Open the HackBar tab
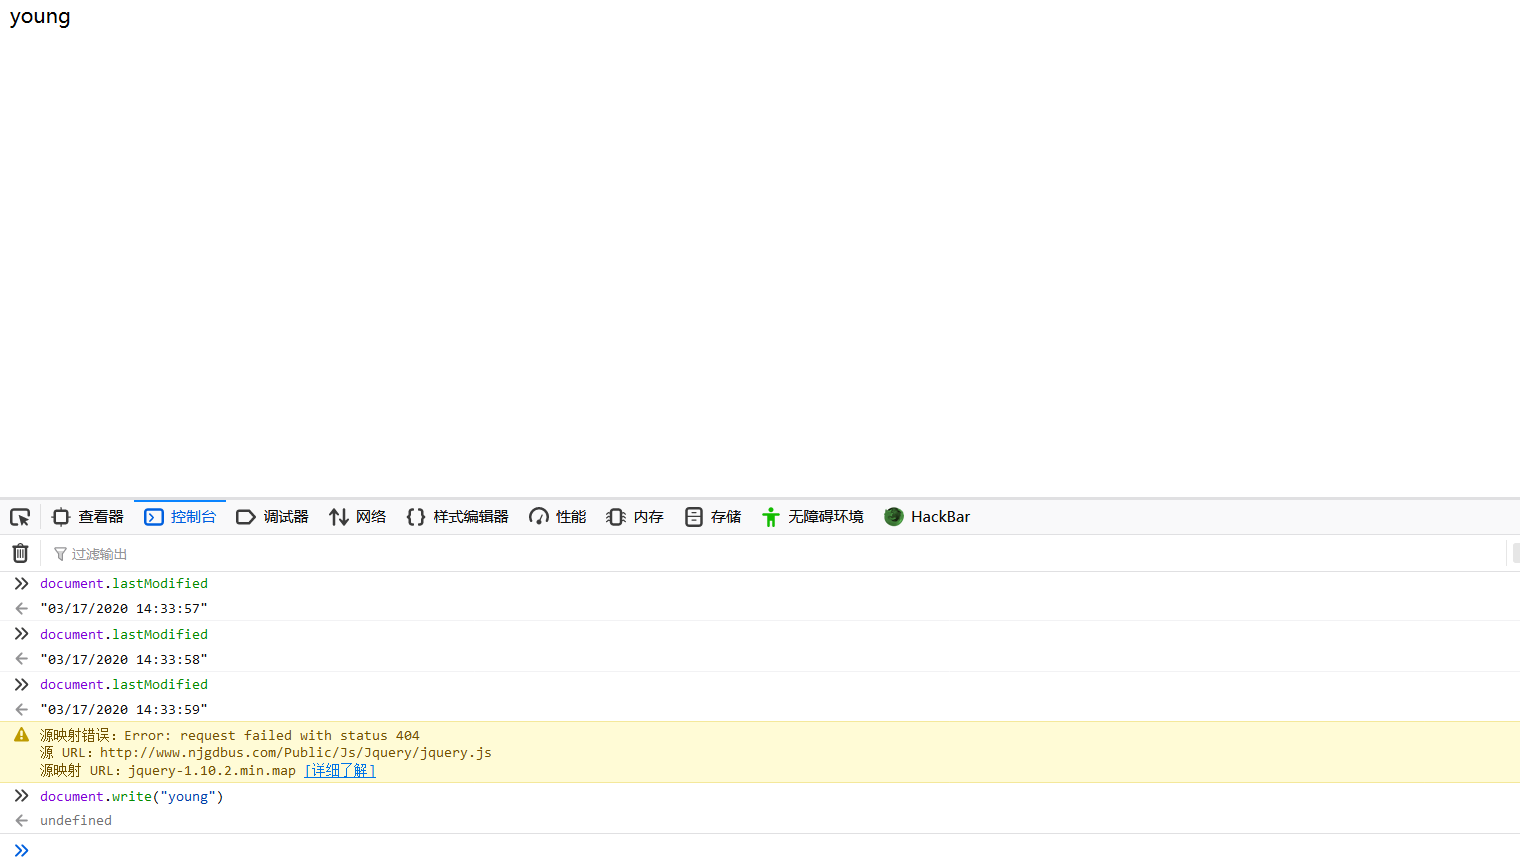This screenshot has height=861, width=1520. pos(928,517)
